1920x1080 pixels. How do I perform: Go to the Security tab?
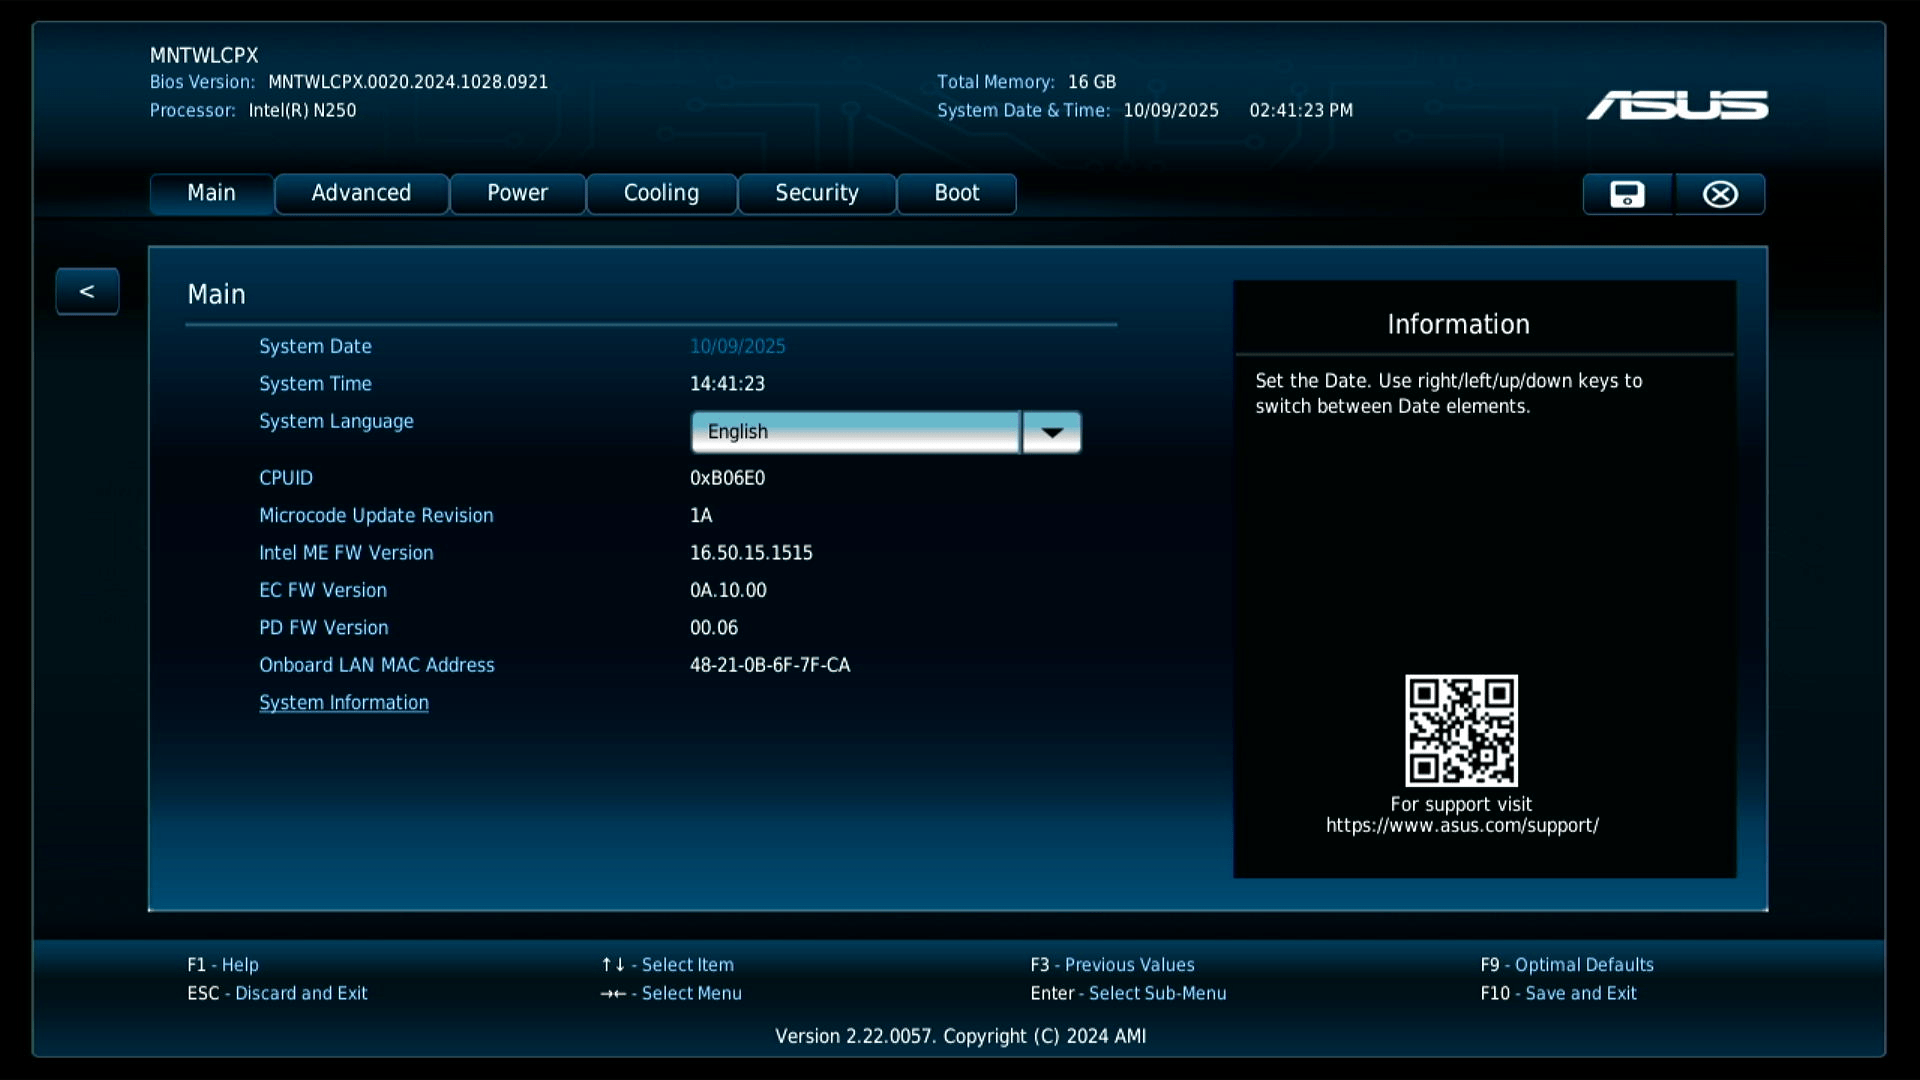(816, 193)
